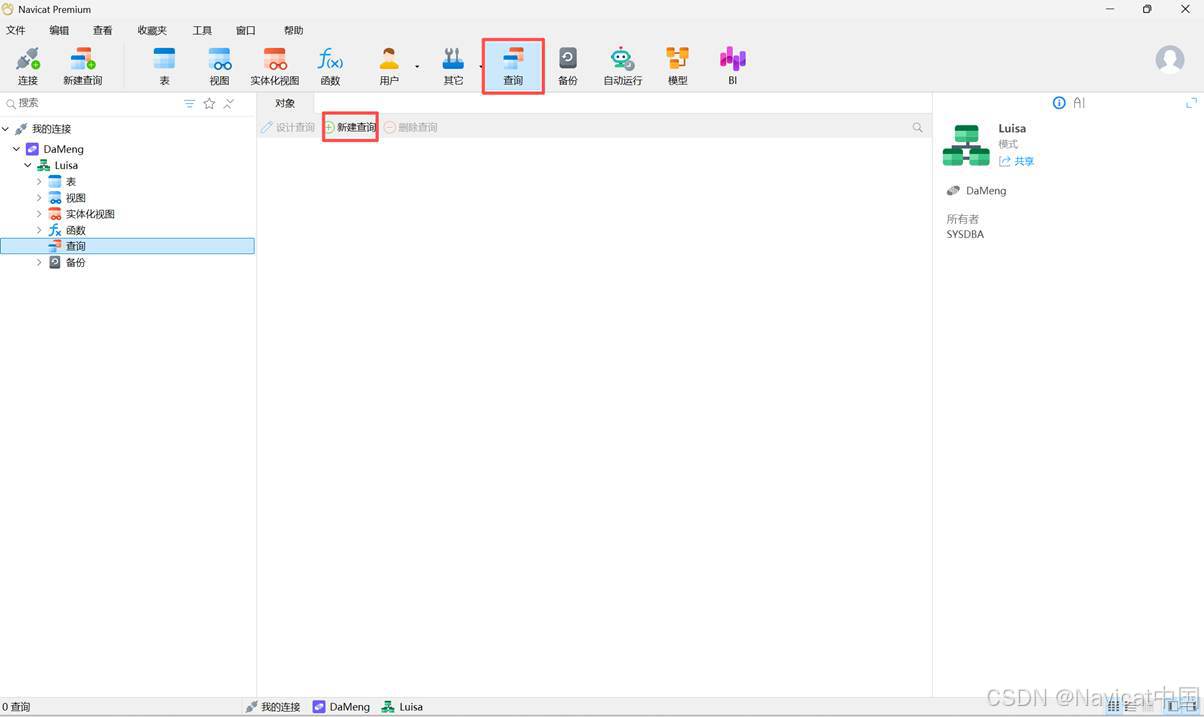Click the SYSDBA owner value

point(965,234)
